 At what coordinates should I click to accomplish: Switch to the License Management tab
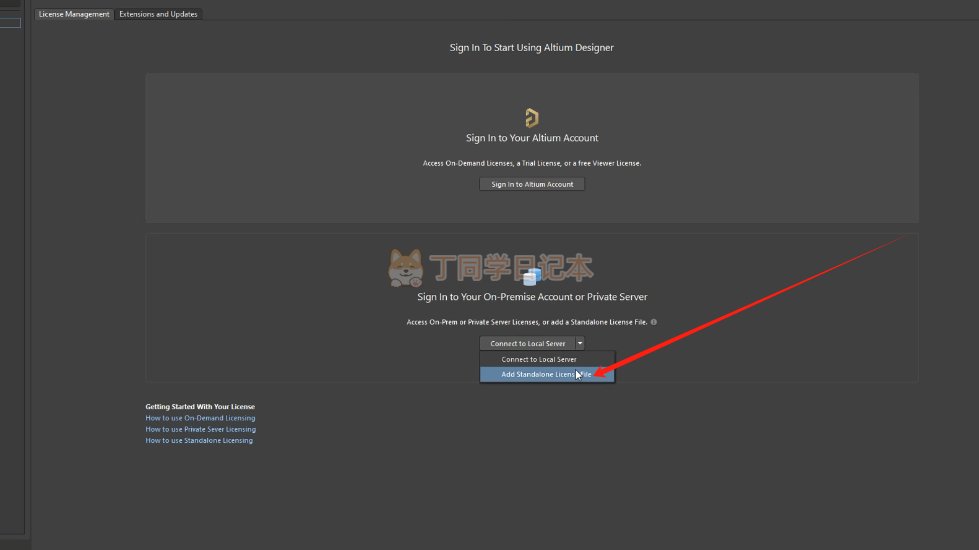coord(74,14)
